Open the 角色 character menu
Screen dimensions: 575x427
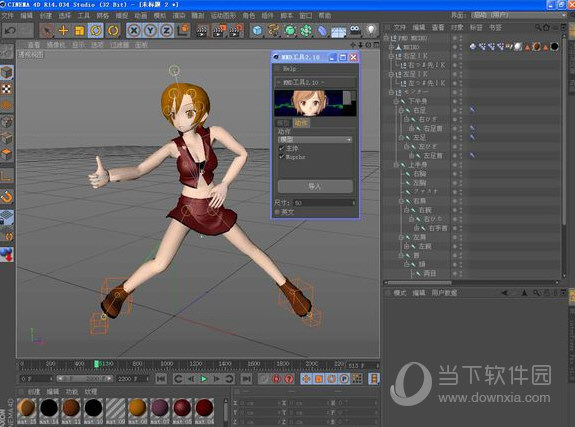pyautogui.click(x=249, y=15)
